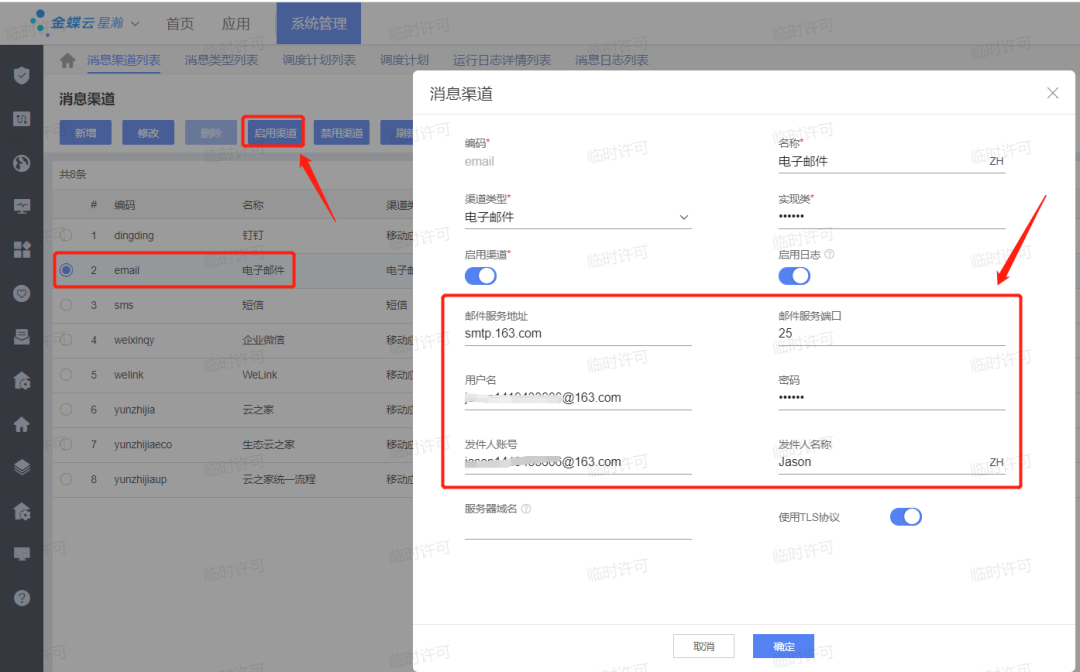Select radio button for yunzhijiaup row
Screen dimensions: 1080x672
(x=66, y=479)
